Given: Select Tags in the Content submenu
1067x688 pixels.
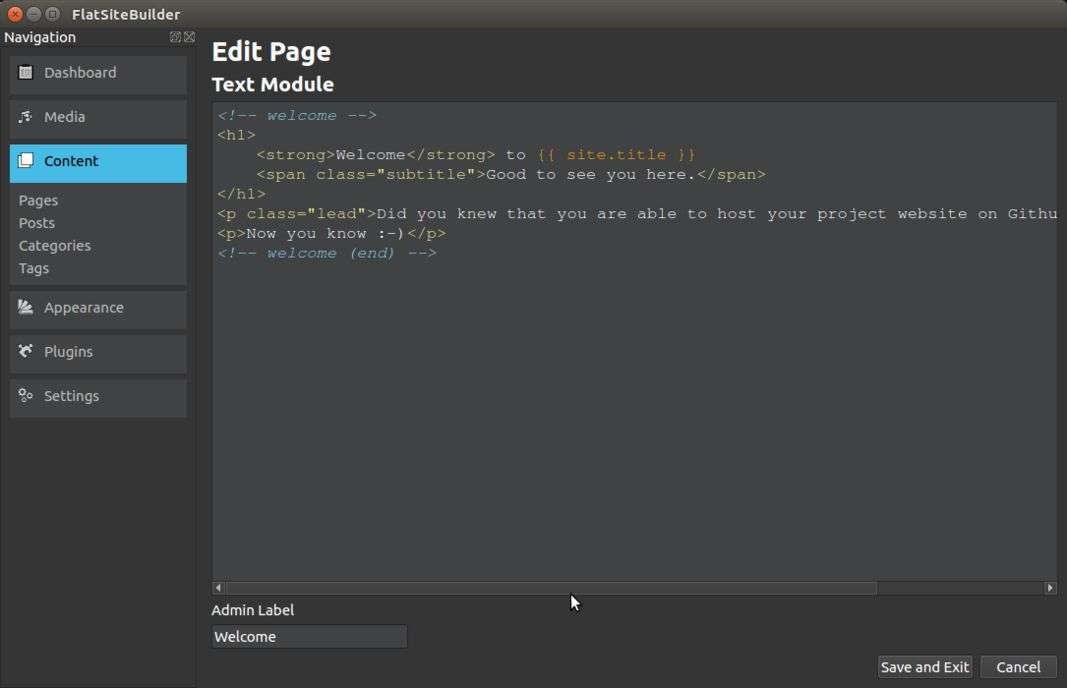Looking at the screenshot, I should 34,268.
